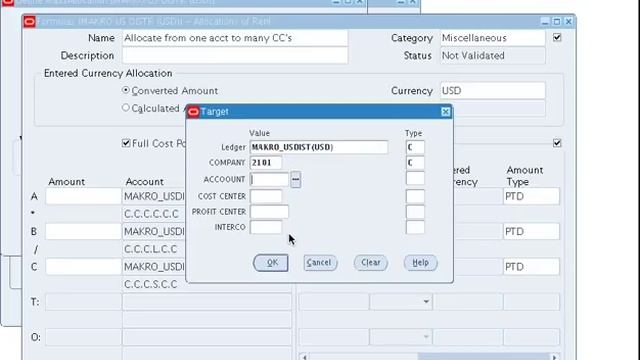
Task: Click the horizontal scrollbar left arrow
Action: tap(304, 357)
